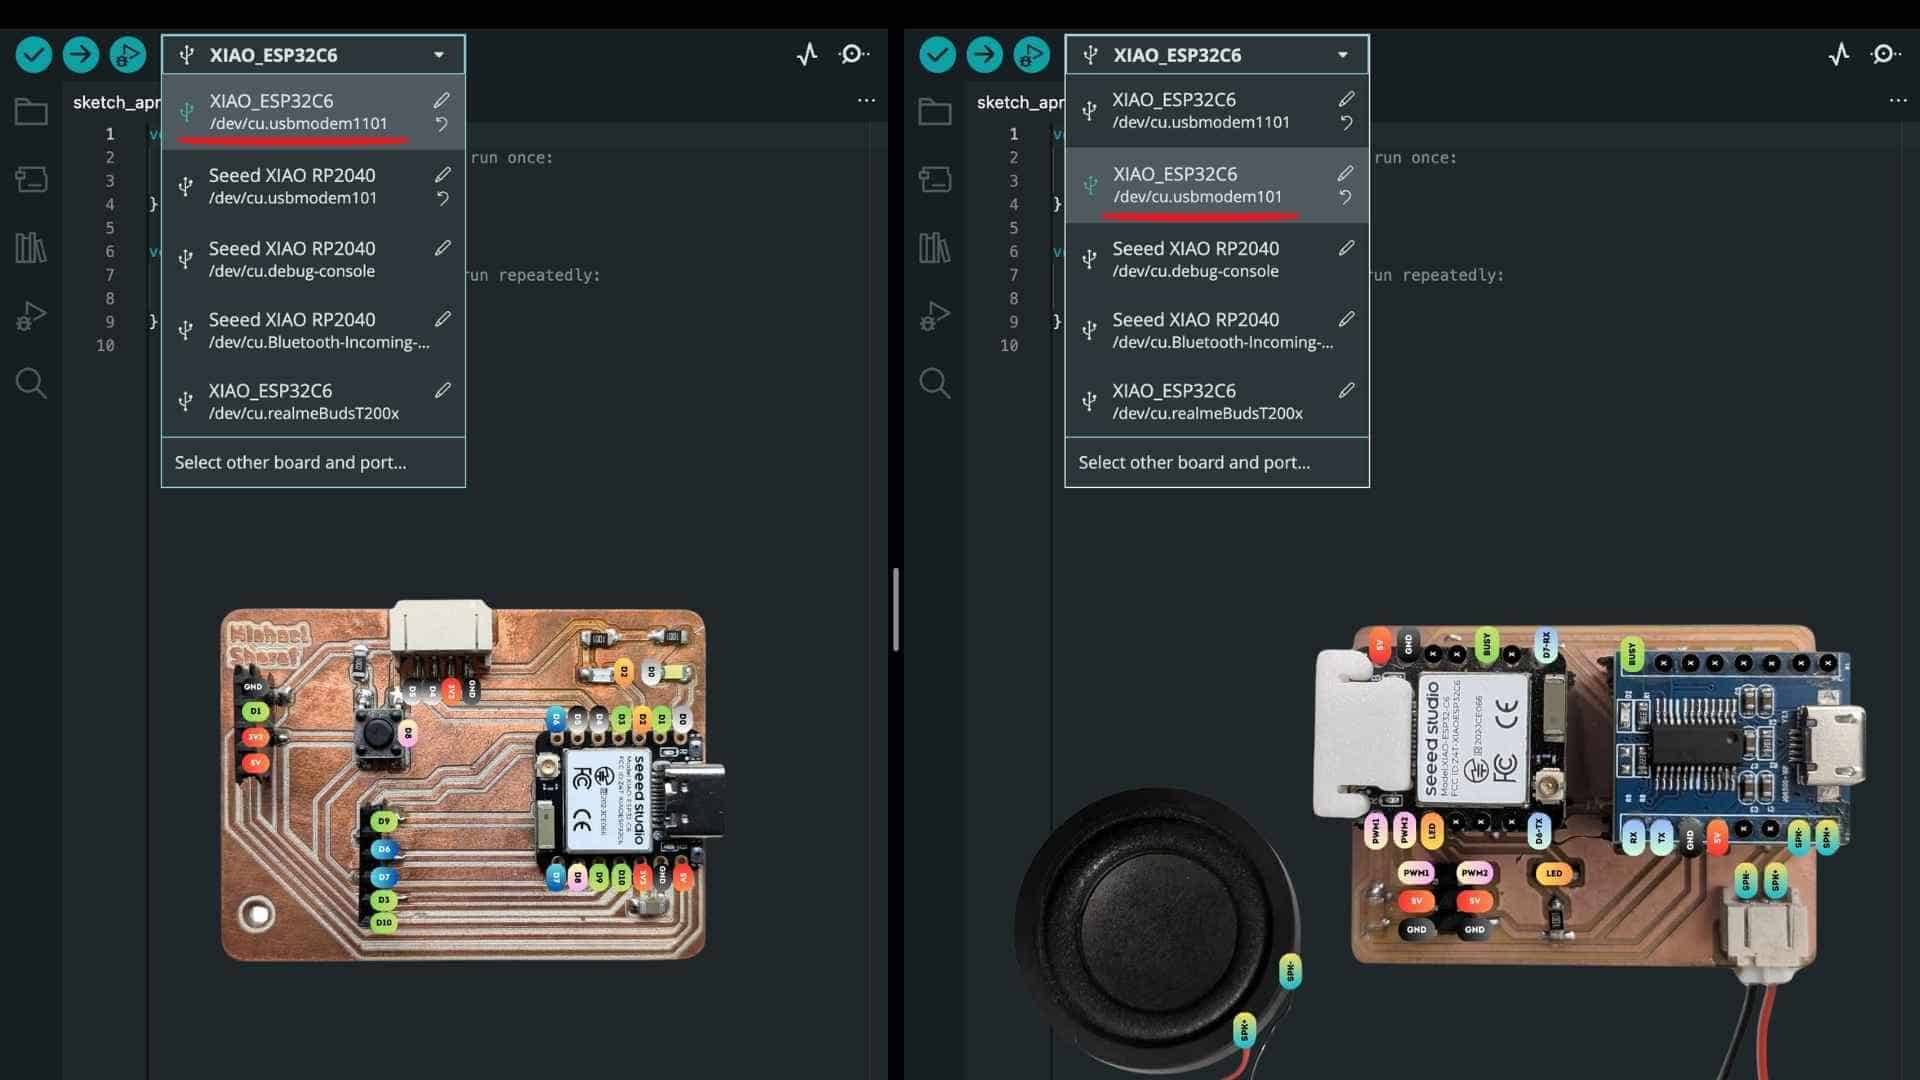
Task: Expand XIAO_ESP32C6 board selector in left window
Action: point(313,55)
